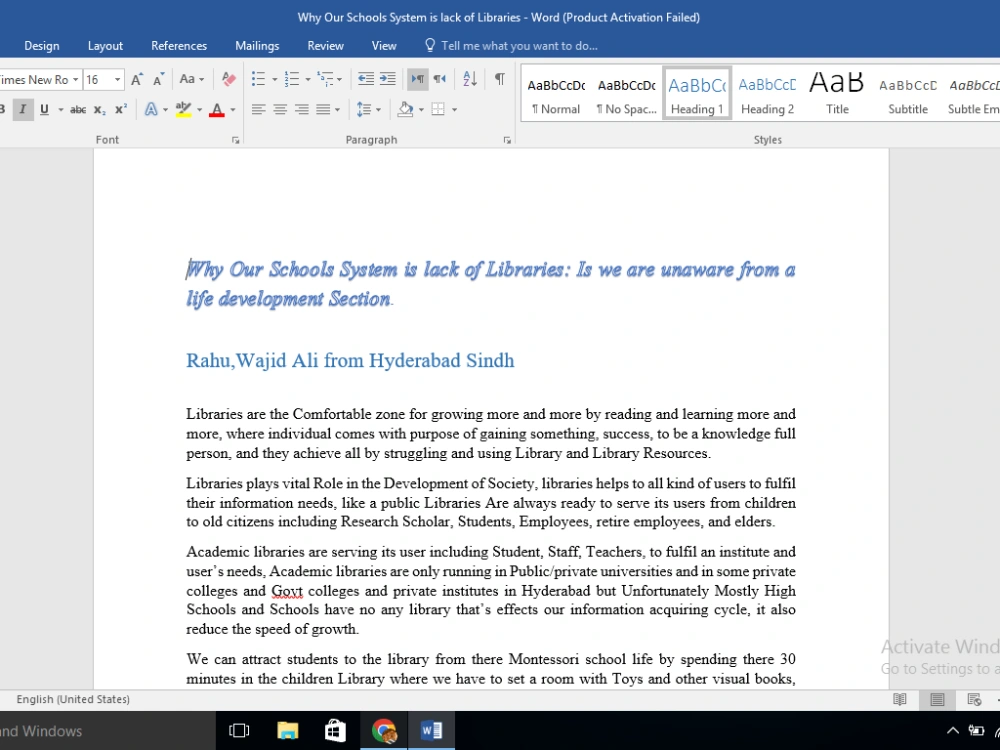
Task: Open the References tab
Action: coord(179,46)
